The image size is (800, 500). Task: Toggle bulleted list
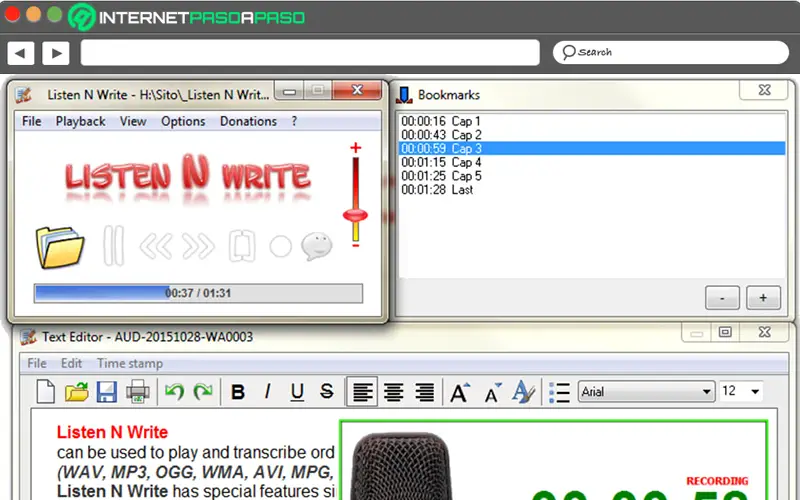point(559,392)
